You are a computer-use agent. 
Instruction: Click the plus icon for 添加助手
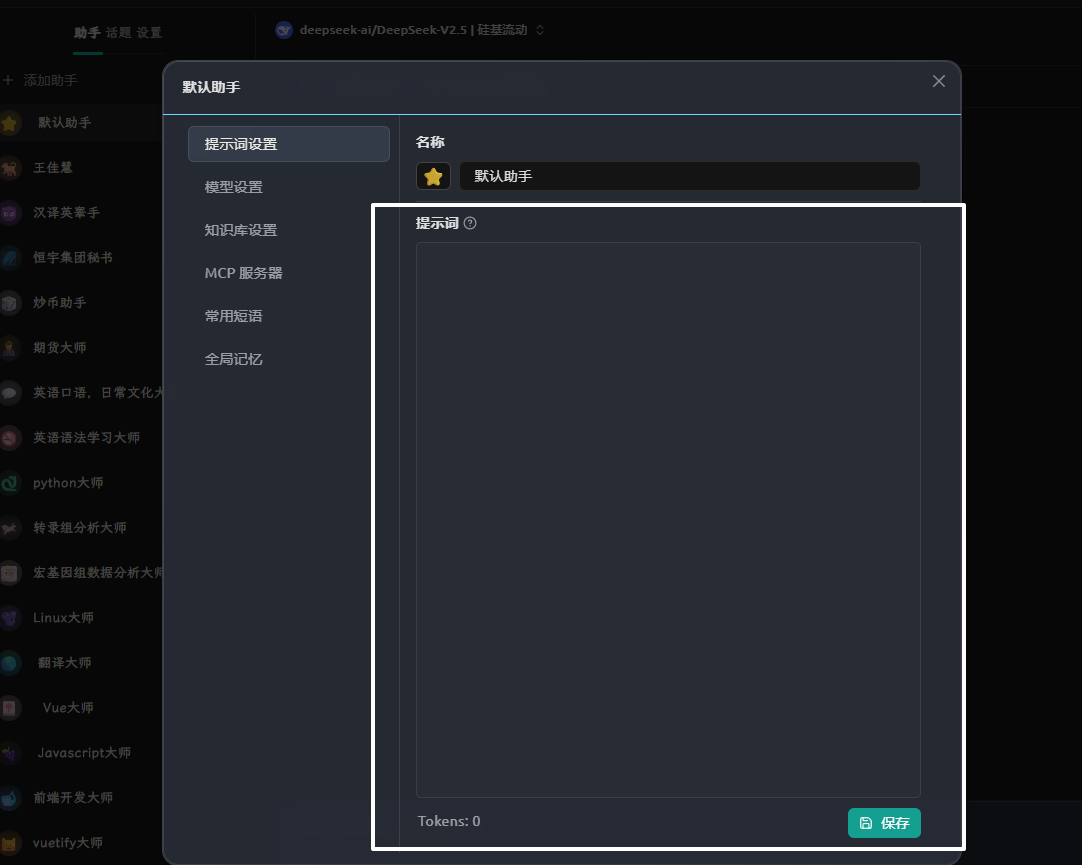[x=8, y=80]
